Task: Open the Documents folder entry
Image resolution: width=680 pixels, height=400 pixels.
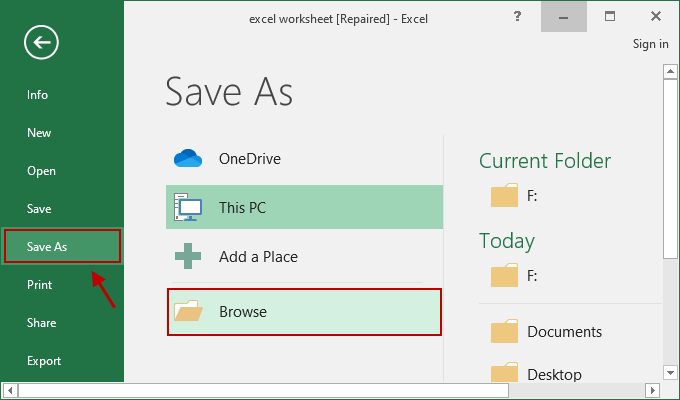Action: click(x=564, y=331)
